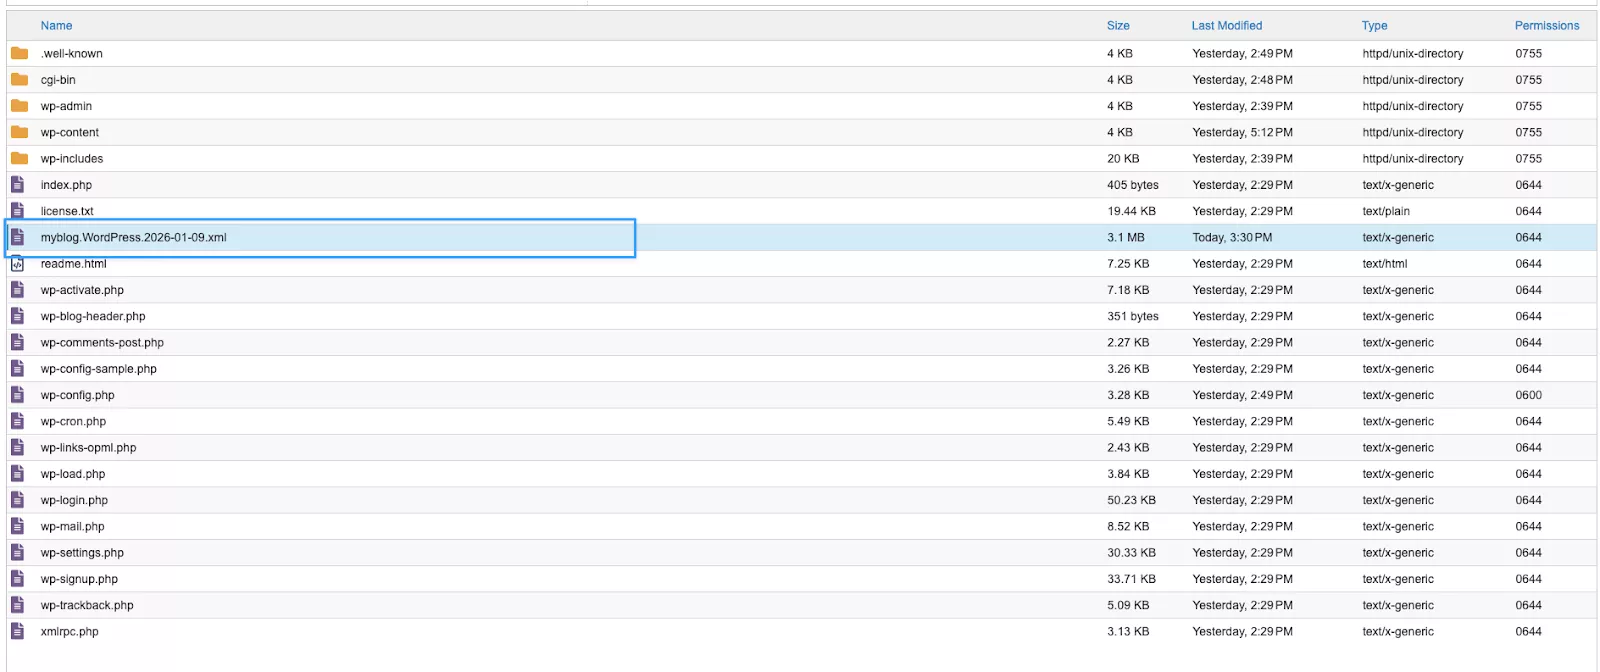Sort by the Permissions column header

tap(1546, 26)
